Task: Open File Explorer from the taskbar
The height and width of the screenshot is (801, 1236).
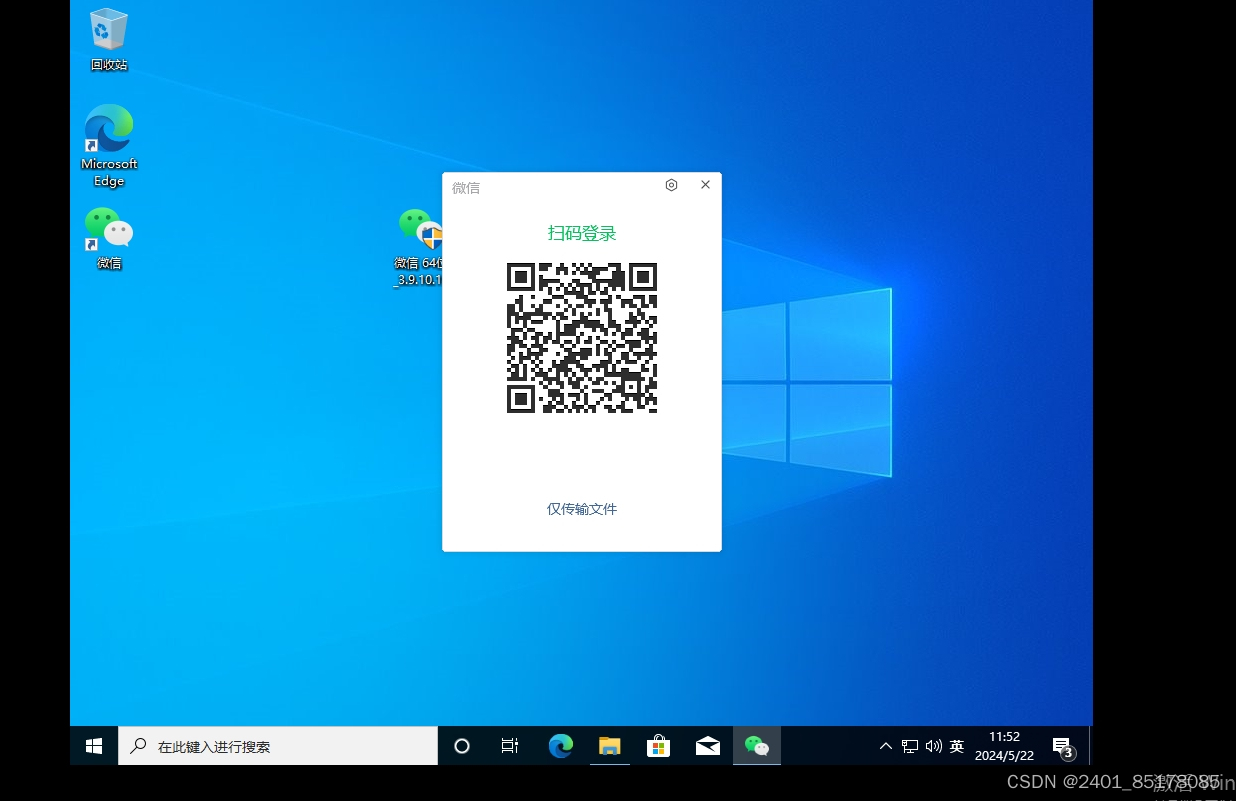Action: point(610,746)
